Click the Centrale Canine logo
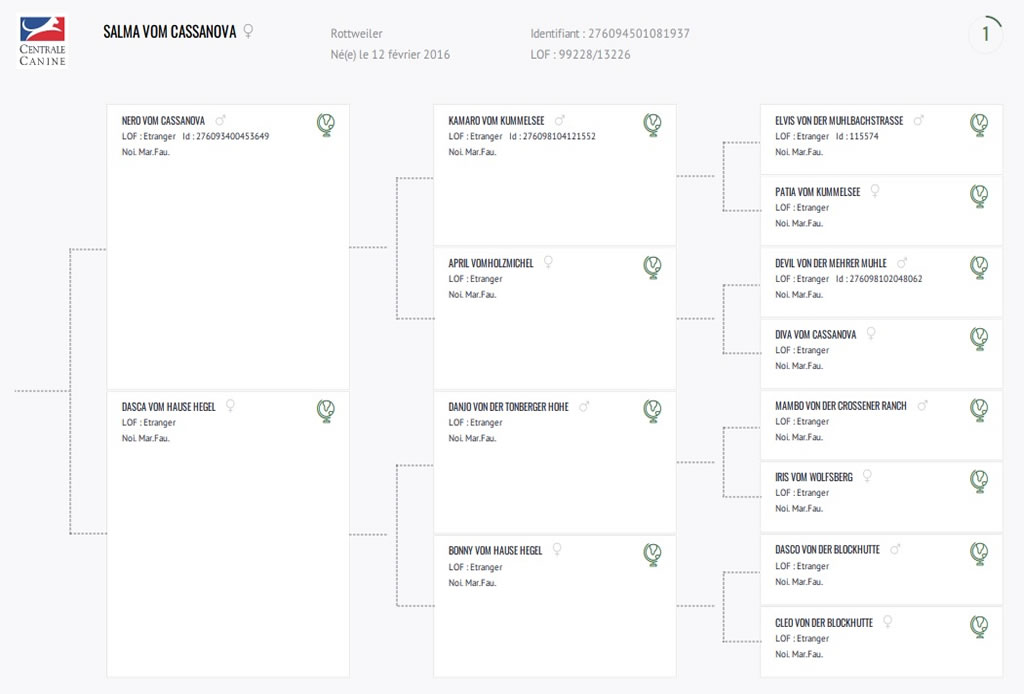The width and height of the screenshot is (1024, 694). click(x=42, y=40)
